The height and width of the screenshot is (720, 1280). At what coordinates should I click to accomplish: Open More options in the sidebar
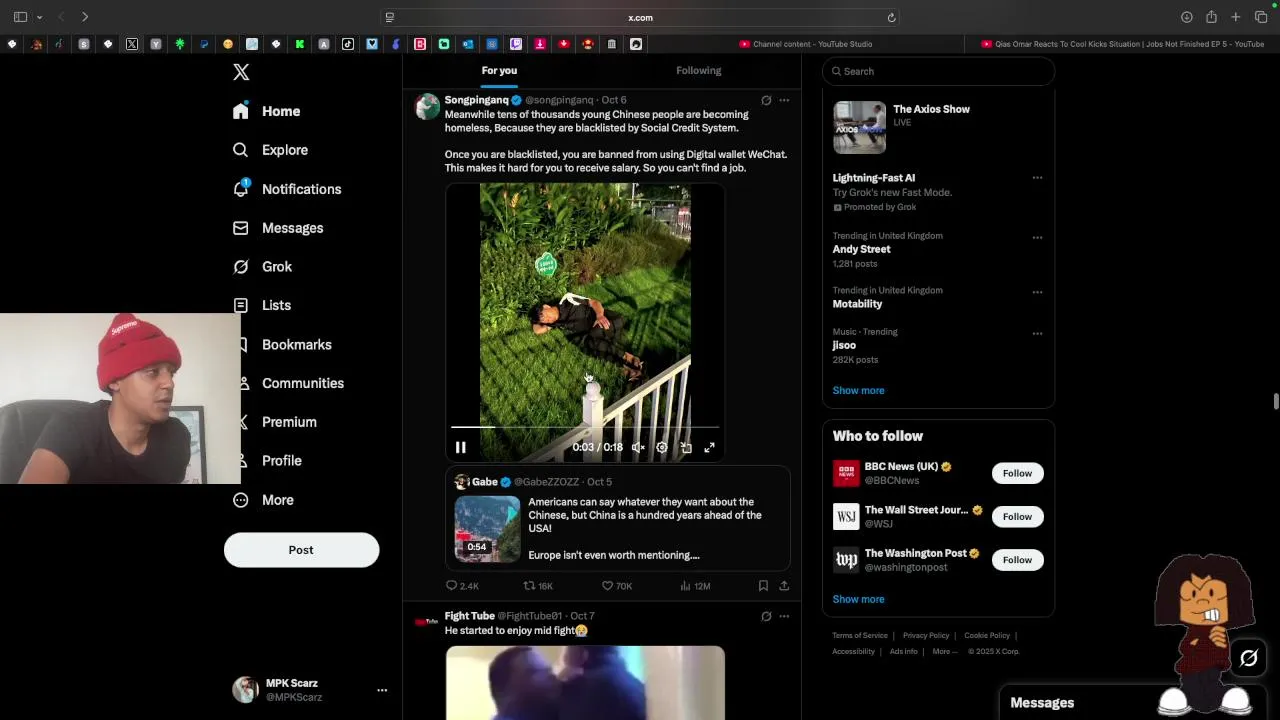pyautogui.click(x=263, y=500)
